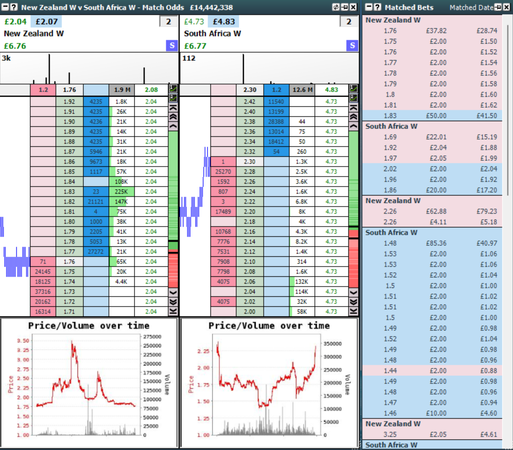
Task: Toggle second checkmark option atop South Africa ladder scrollbar
Action: (x=354, y=98)
